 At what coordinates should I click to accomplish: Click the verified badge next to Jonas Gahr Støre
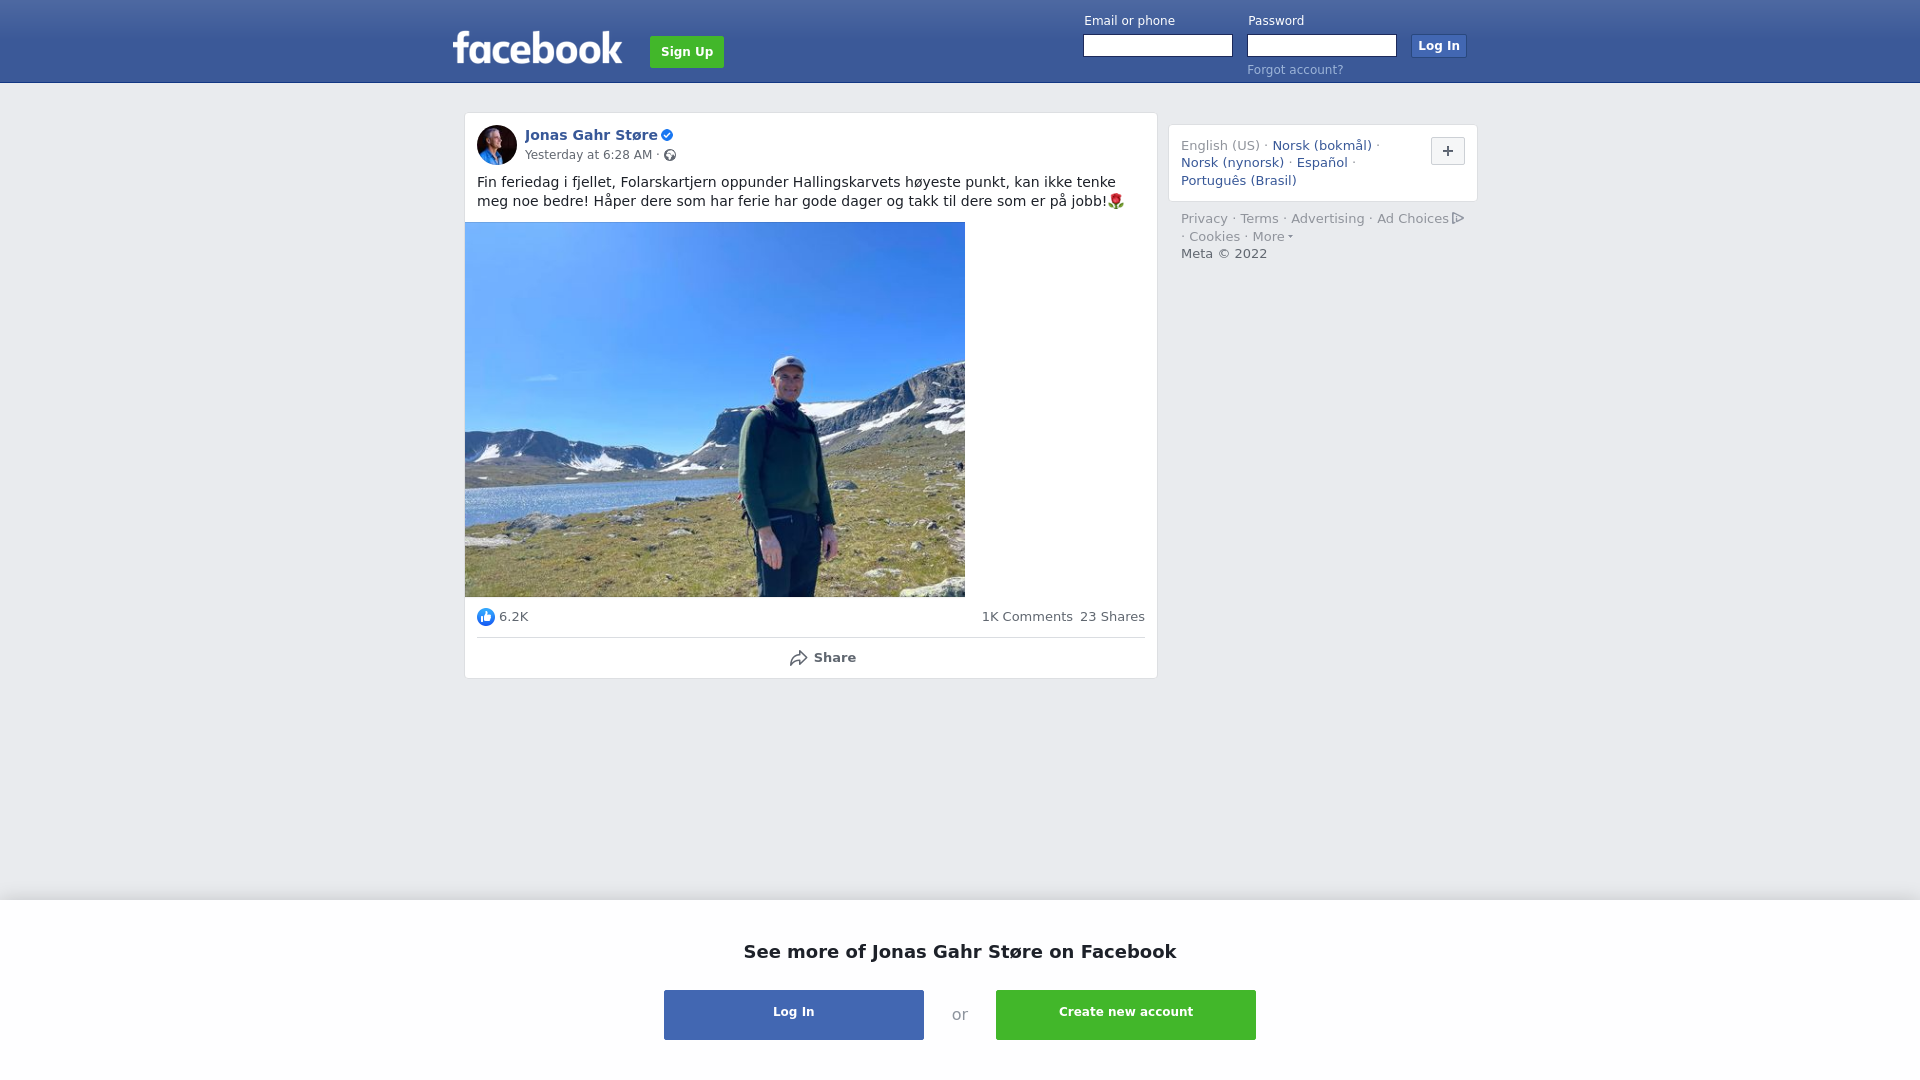coord(667,135)
